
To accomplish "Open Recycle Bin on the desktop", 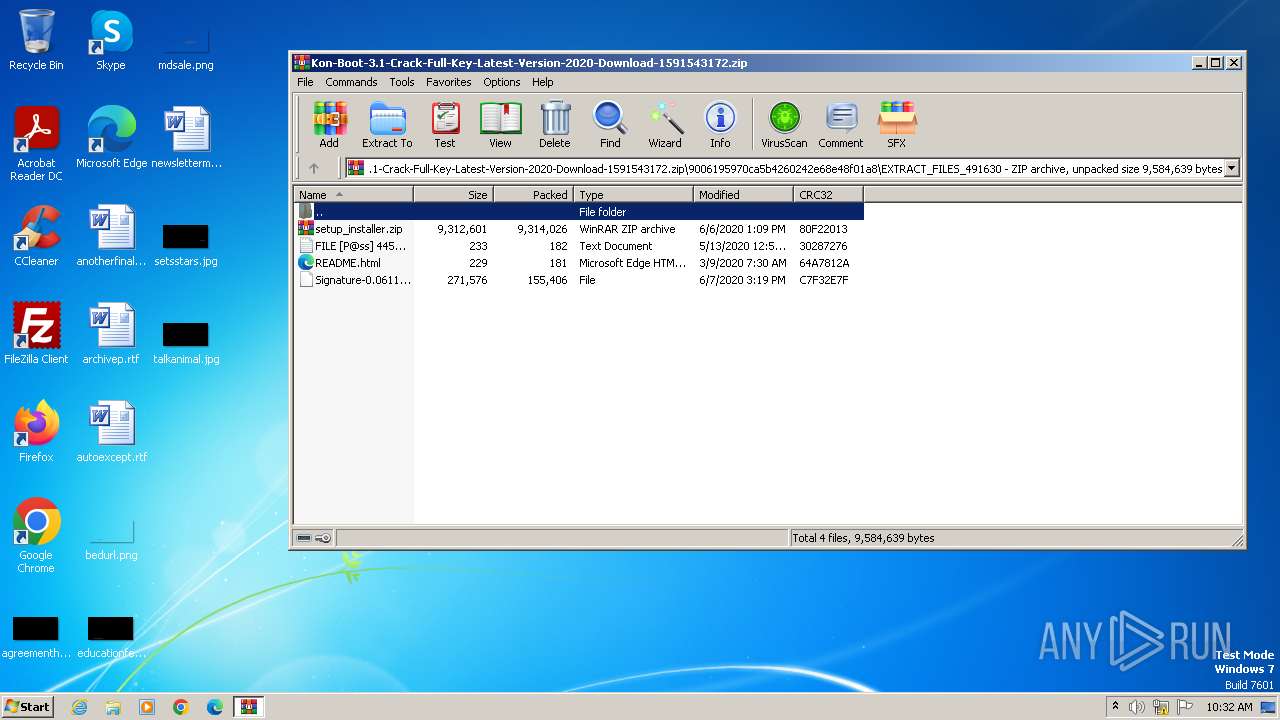I will (36, 40).
